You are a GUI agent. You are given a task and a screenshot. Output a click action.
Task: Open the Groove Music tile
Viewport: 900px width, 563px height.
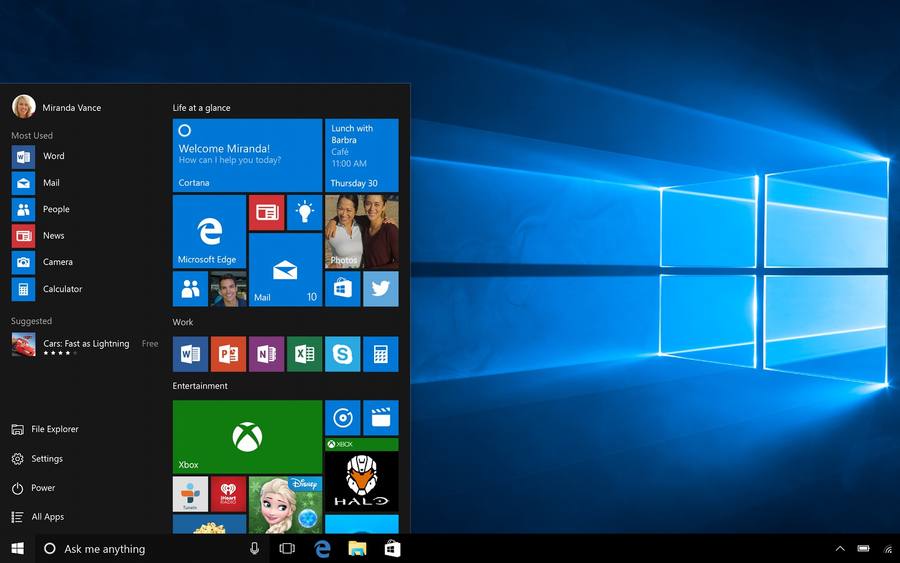343,418
